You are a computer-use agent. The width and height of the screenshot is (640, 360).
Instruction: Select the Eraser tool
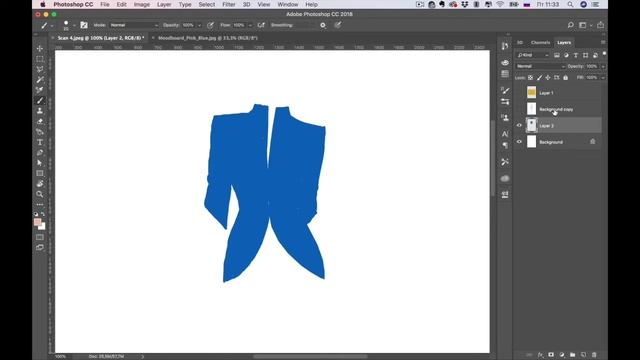click(x=40, y=121)
